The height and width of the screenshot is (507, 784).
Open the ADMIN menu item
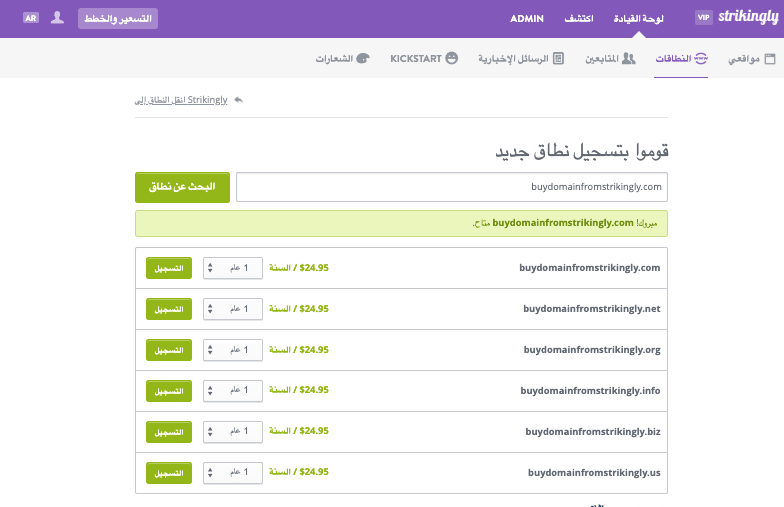pos(526,18)
